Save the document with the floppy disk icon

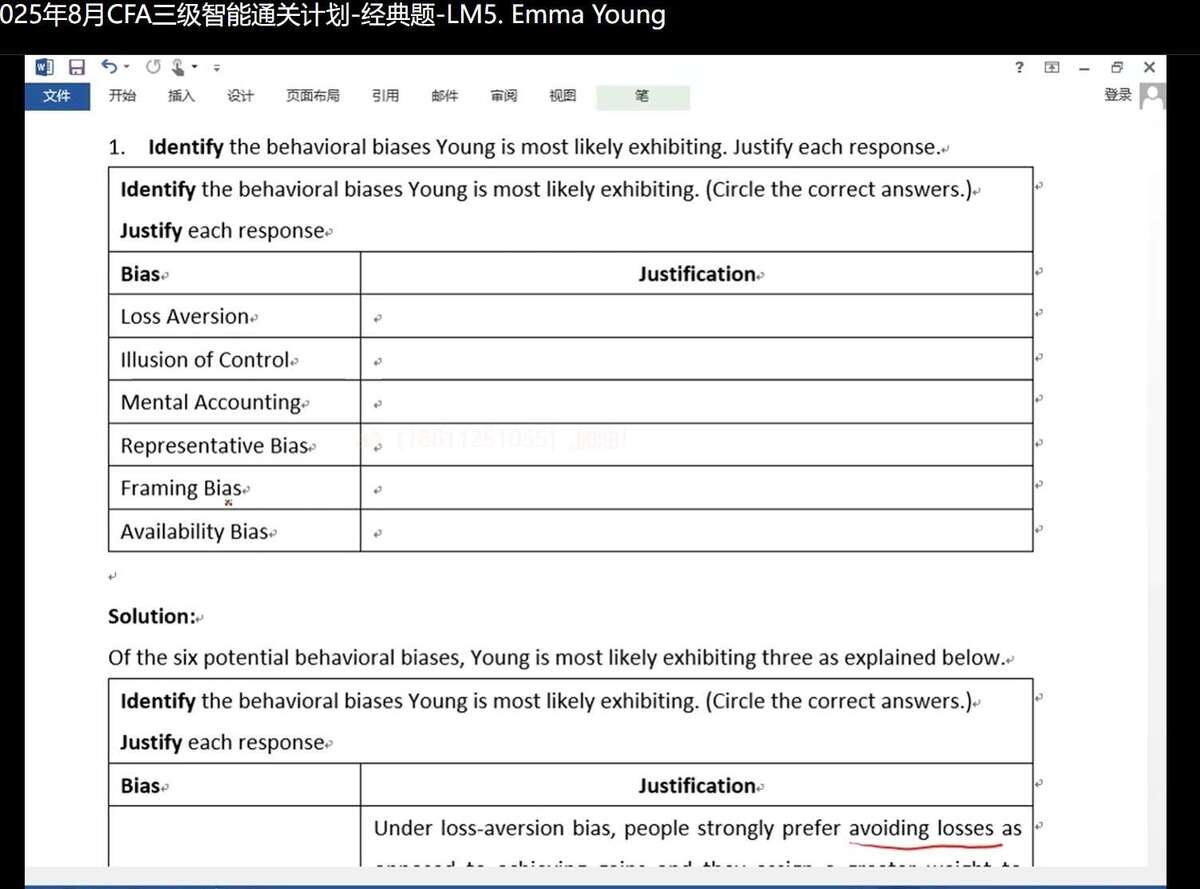click(x=77, y=67)
